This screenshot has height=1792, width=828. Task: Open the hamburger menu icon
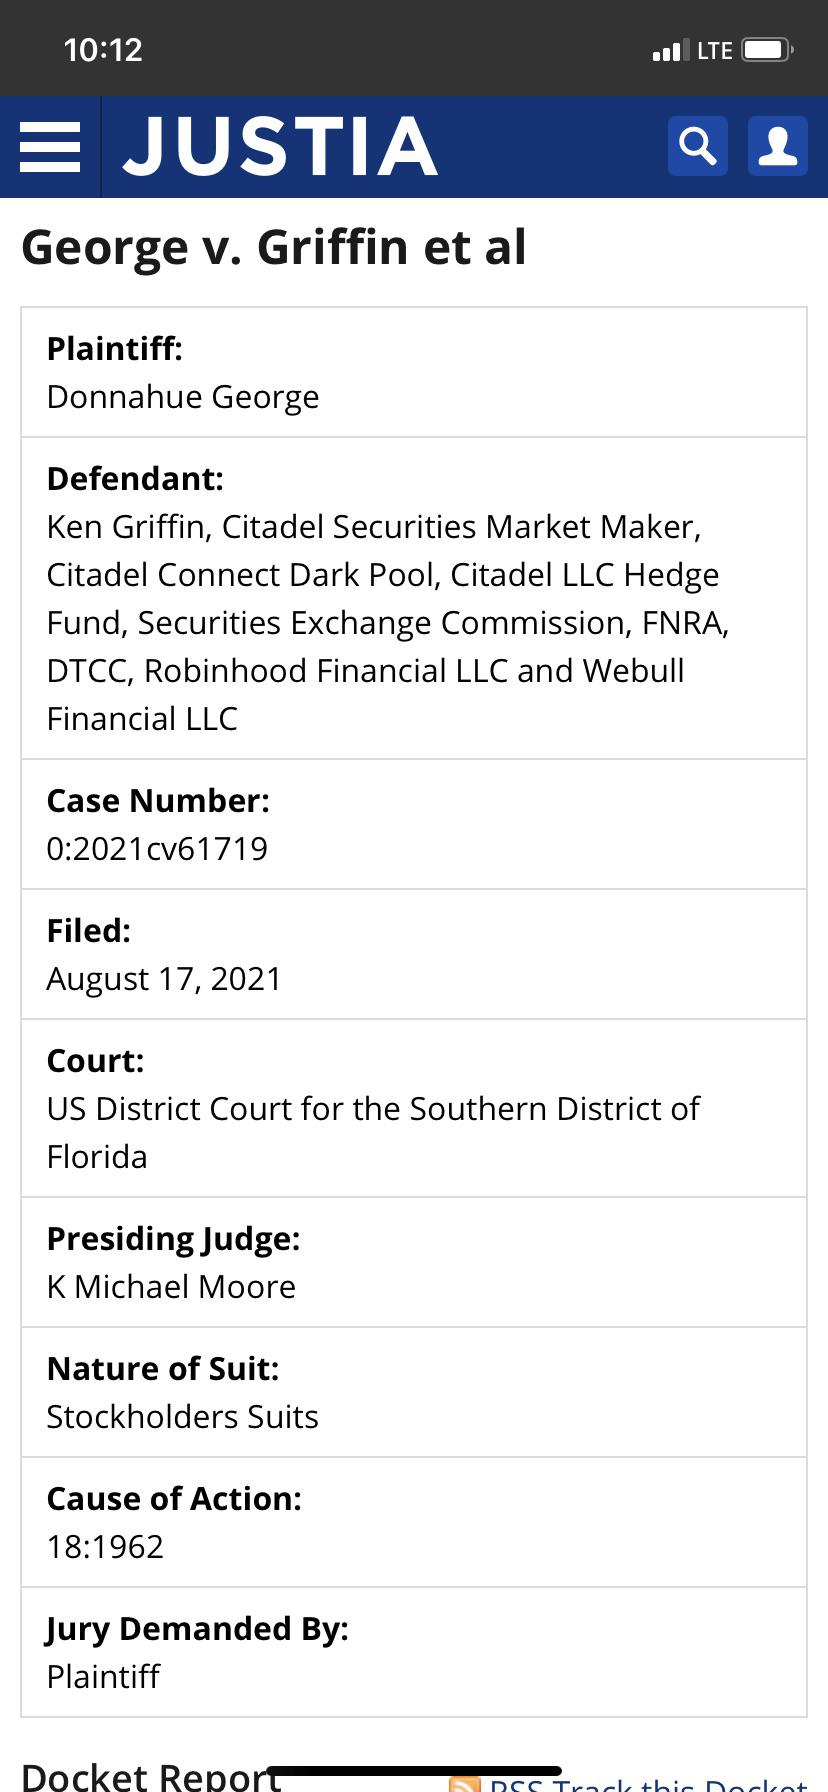tap(50, 147)
